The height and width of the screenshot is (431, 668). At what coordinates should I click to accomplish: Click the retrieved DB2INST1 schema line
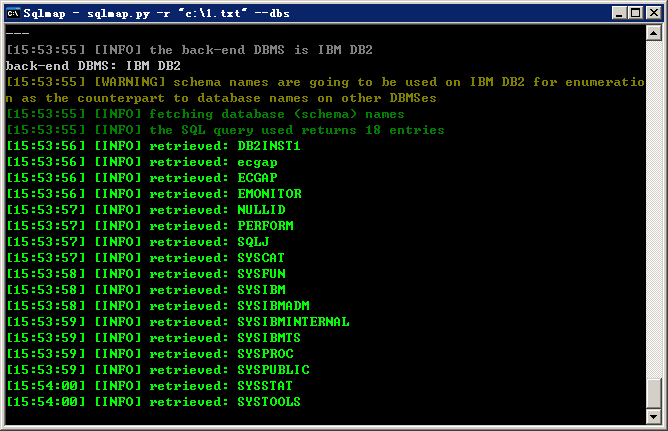(x=153, y=146)
